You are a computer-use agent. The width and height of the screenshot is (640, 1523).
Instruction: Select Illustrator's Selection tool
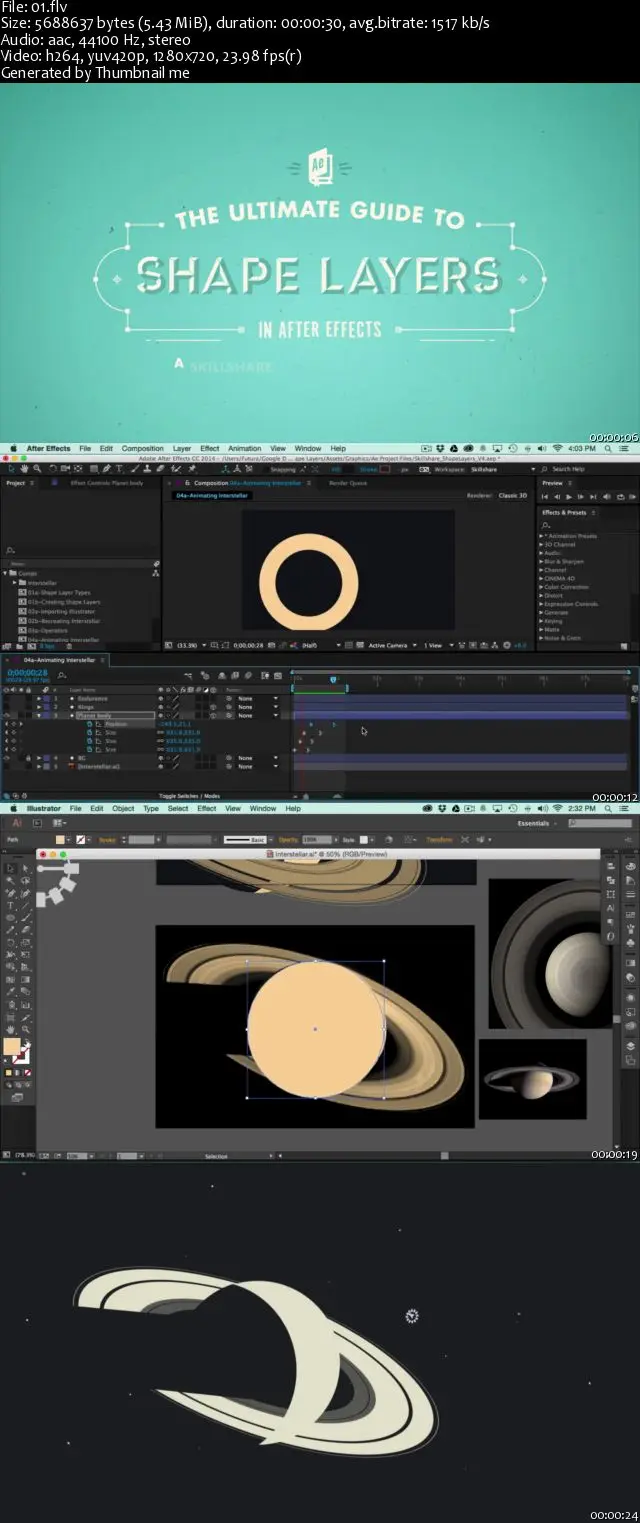pos(11,868)
